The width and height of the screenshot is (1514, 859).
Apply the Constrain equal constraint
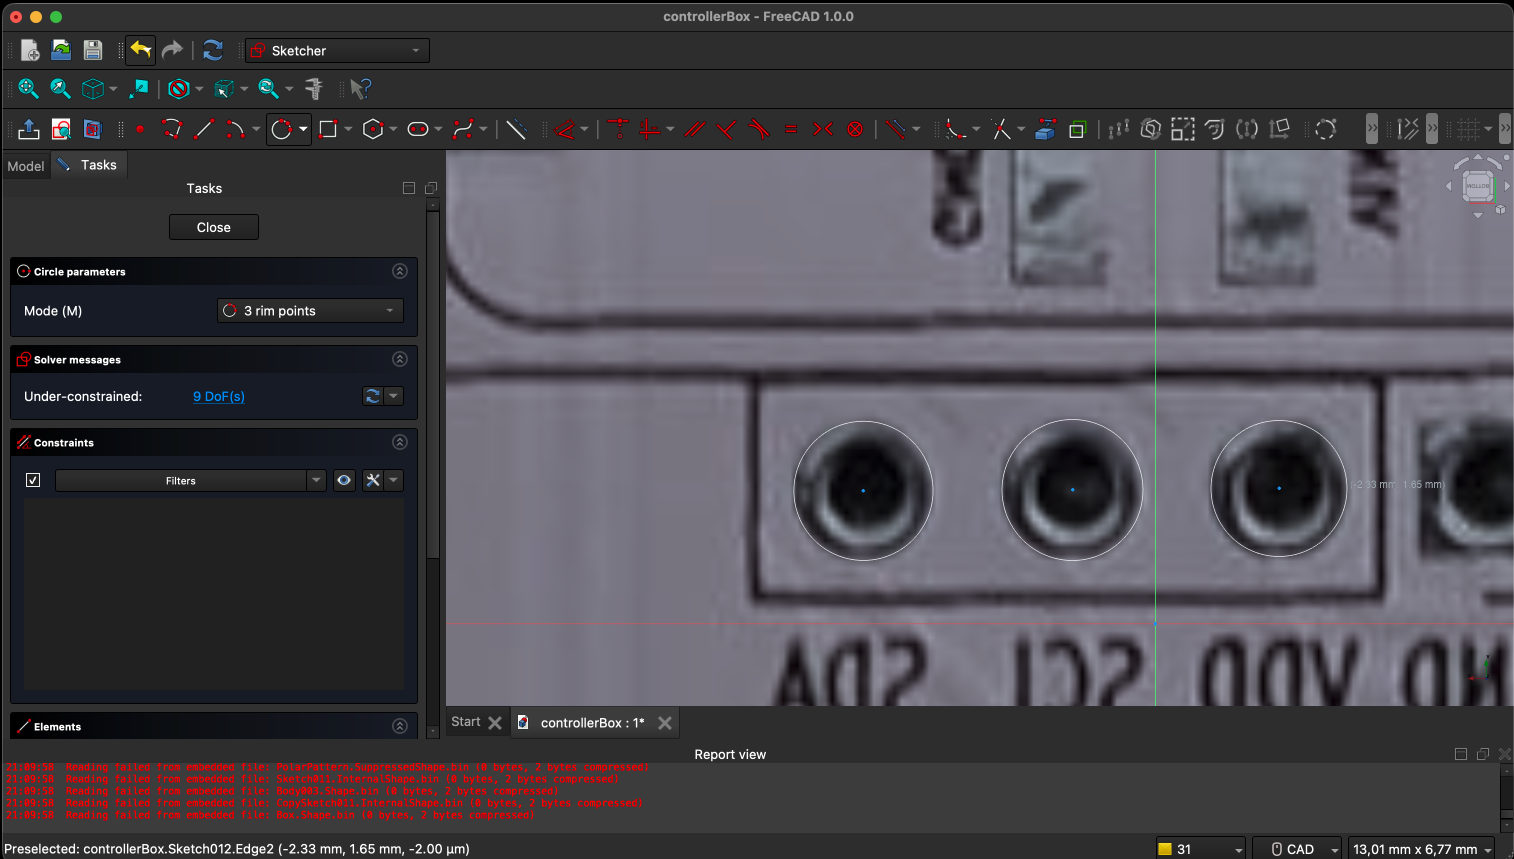(791, 129)
